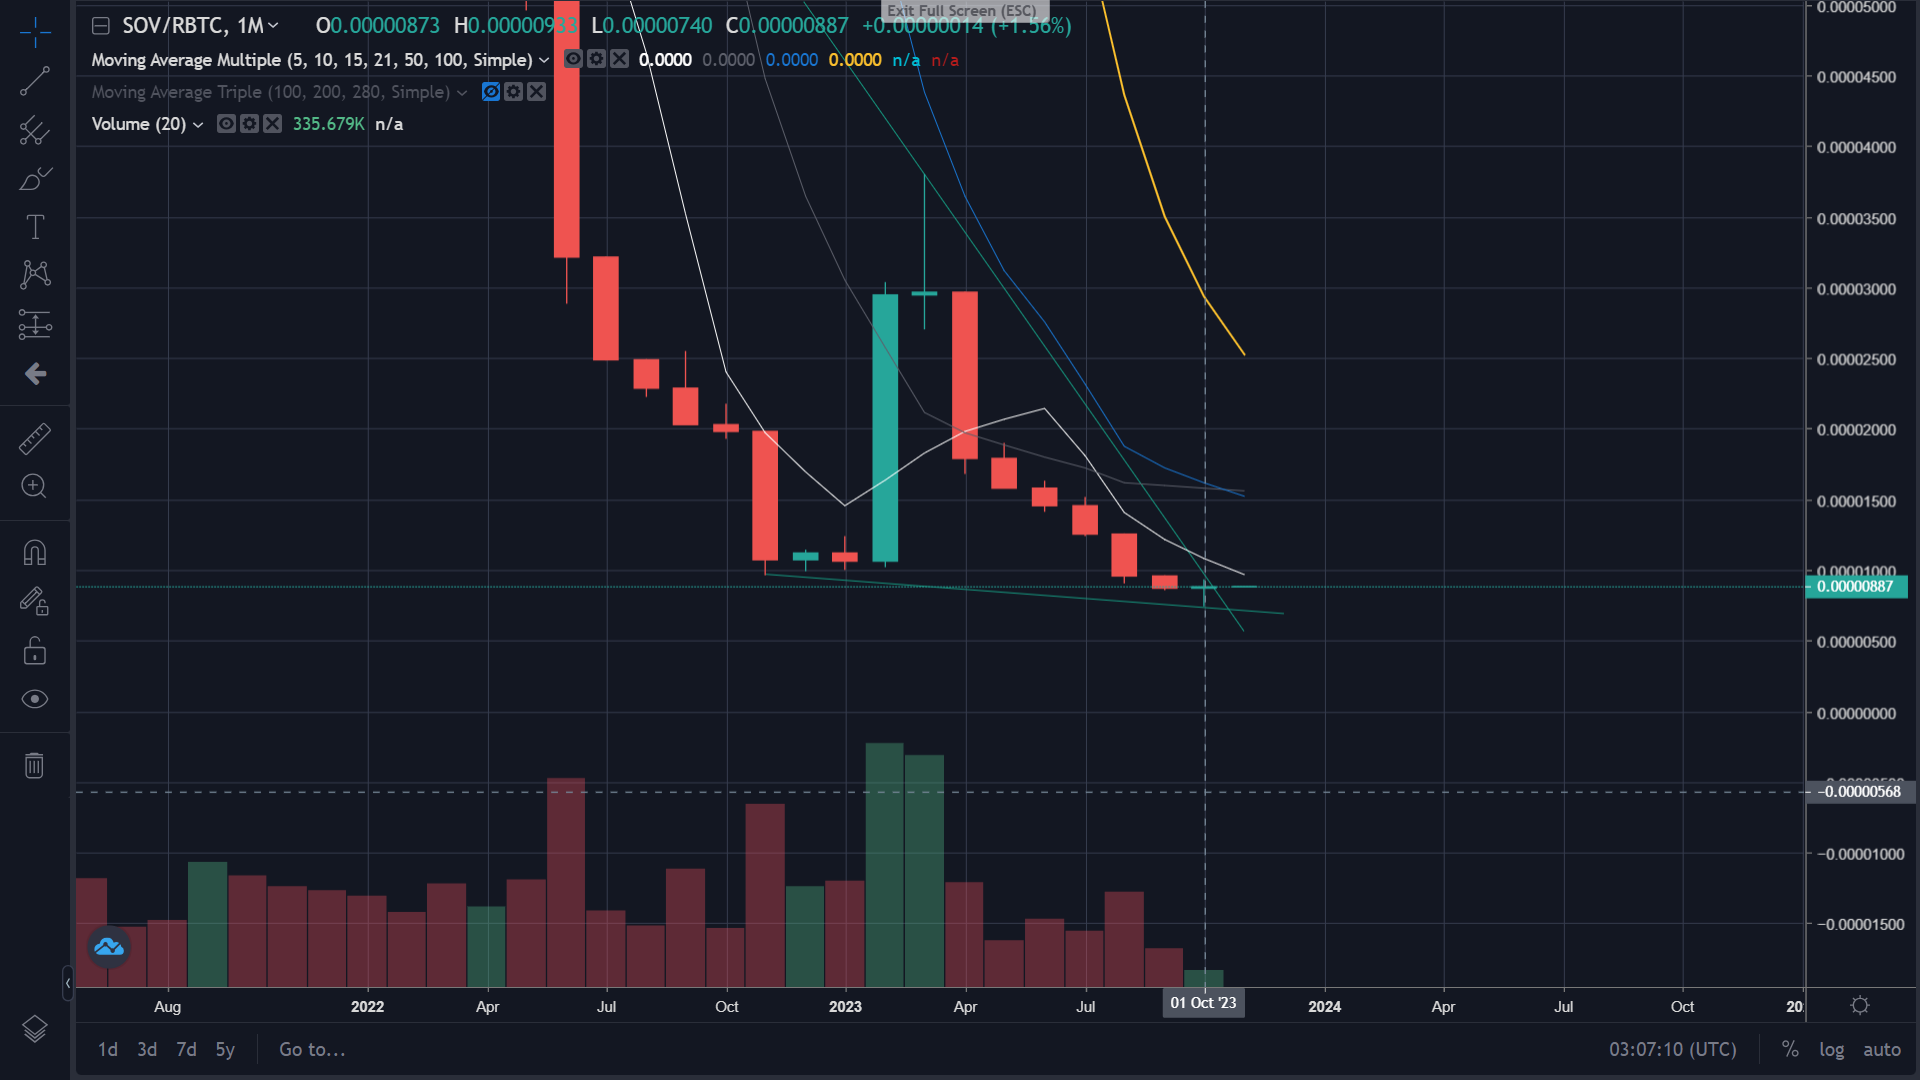This screenshot has height=1080, width=1920.
Task: Hide the Moving Average Multiple indicator
Action: click(573, 59)
